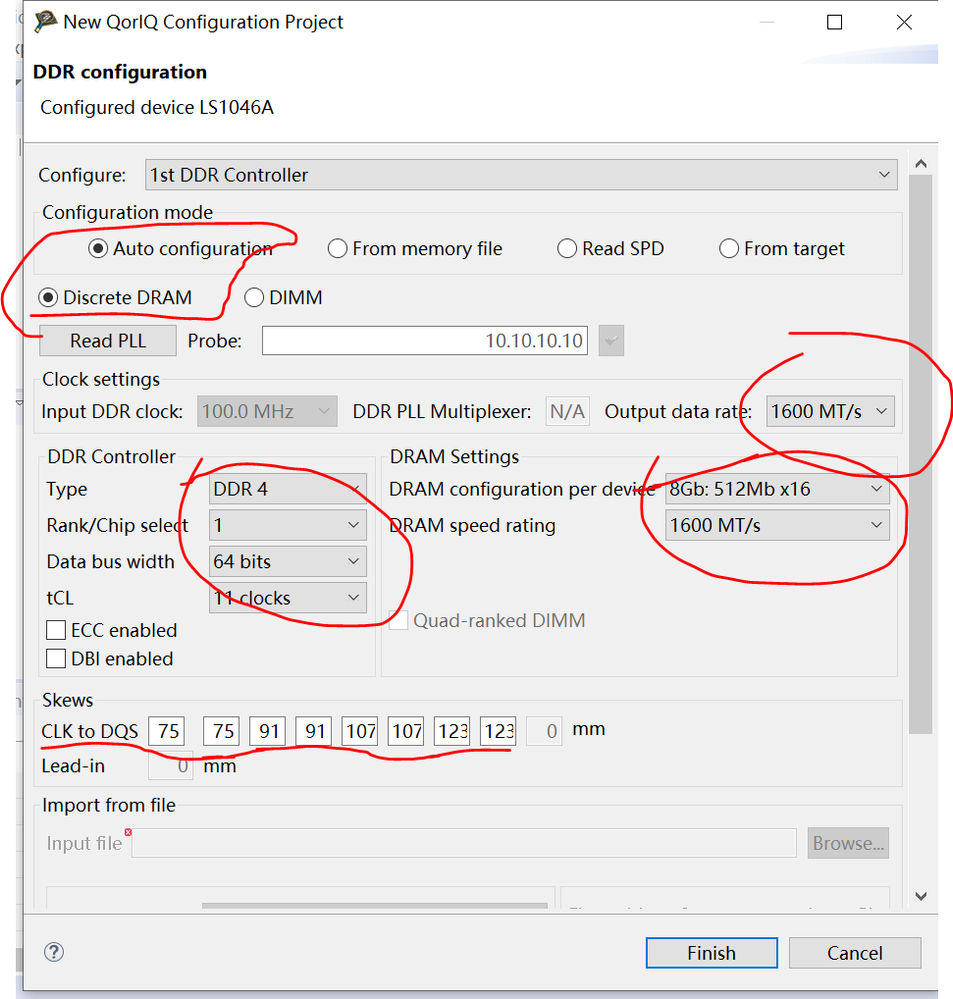Click the first CLK to DQS field
This screenshot has width=953, height=999.
167,731
